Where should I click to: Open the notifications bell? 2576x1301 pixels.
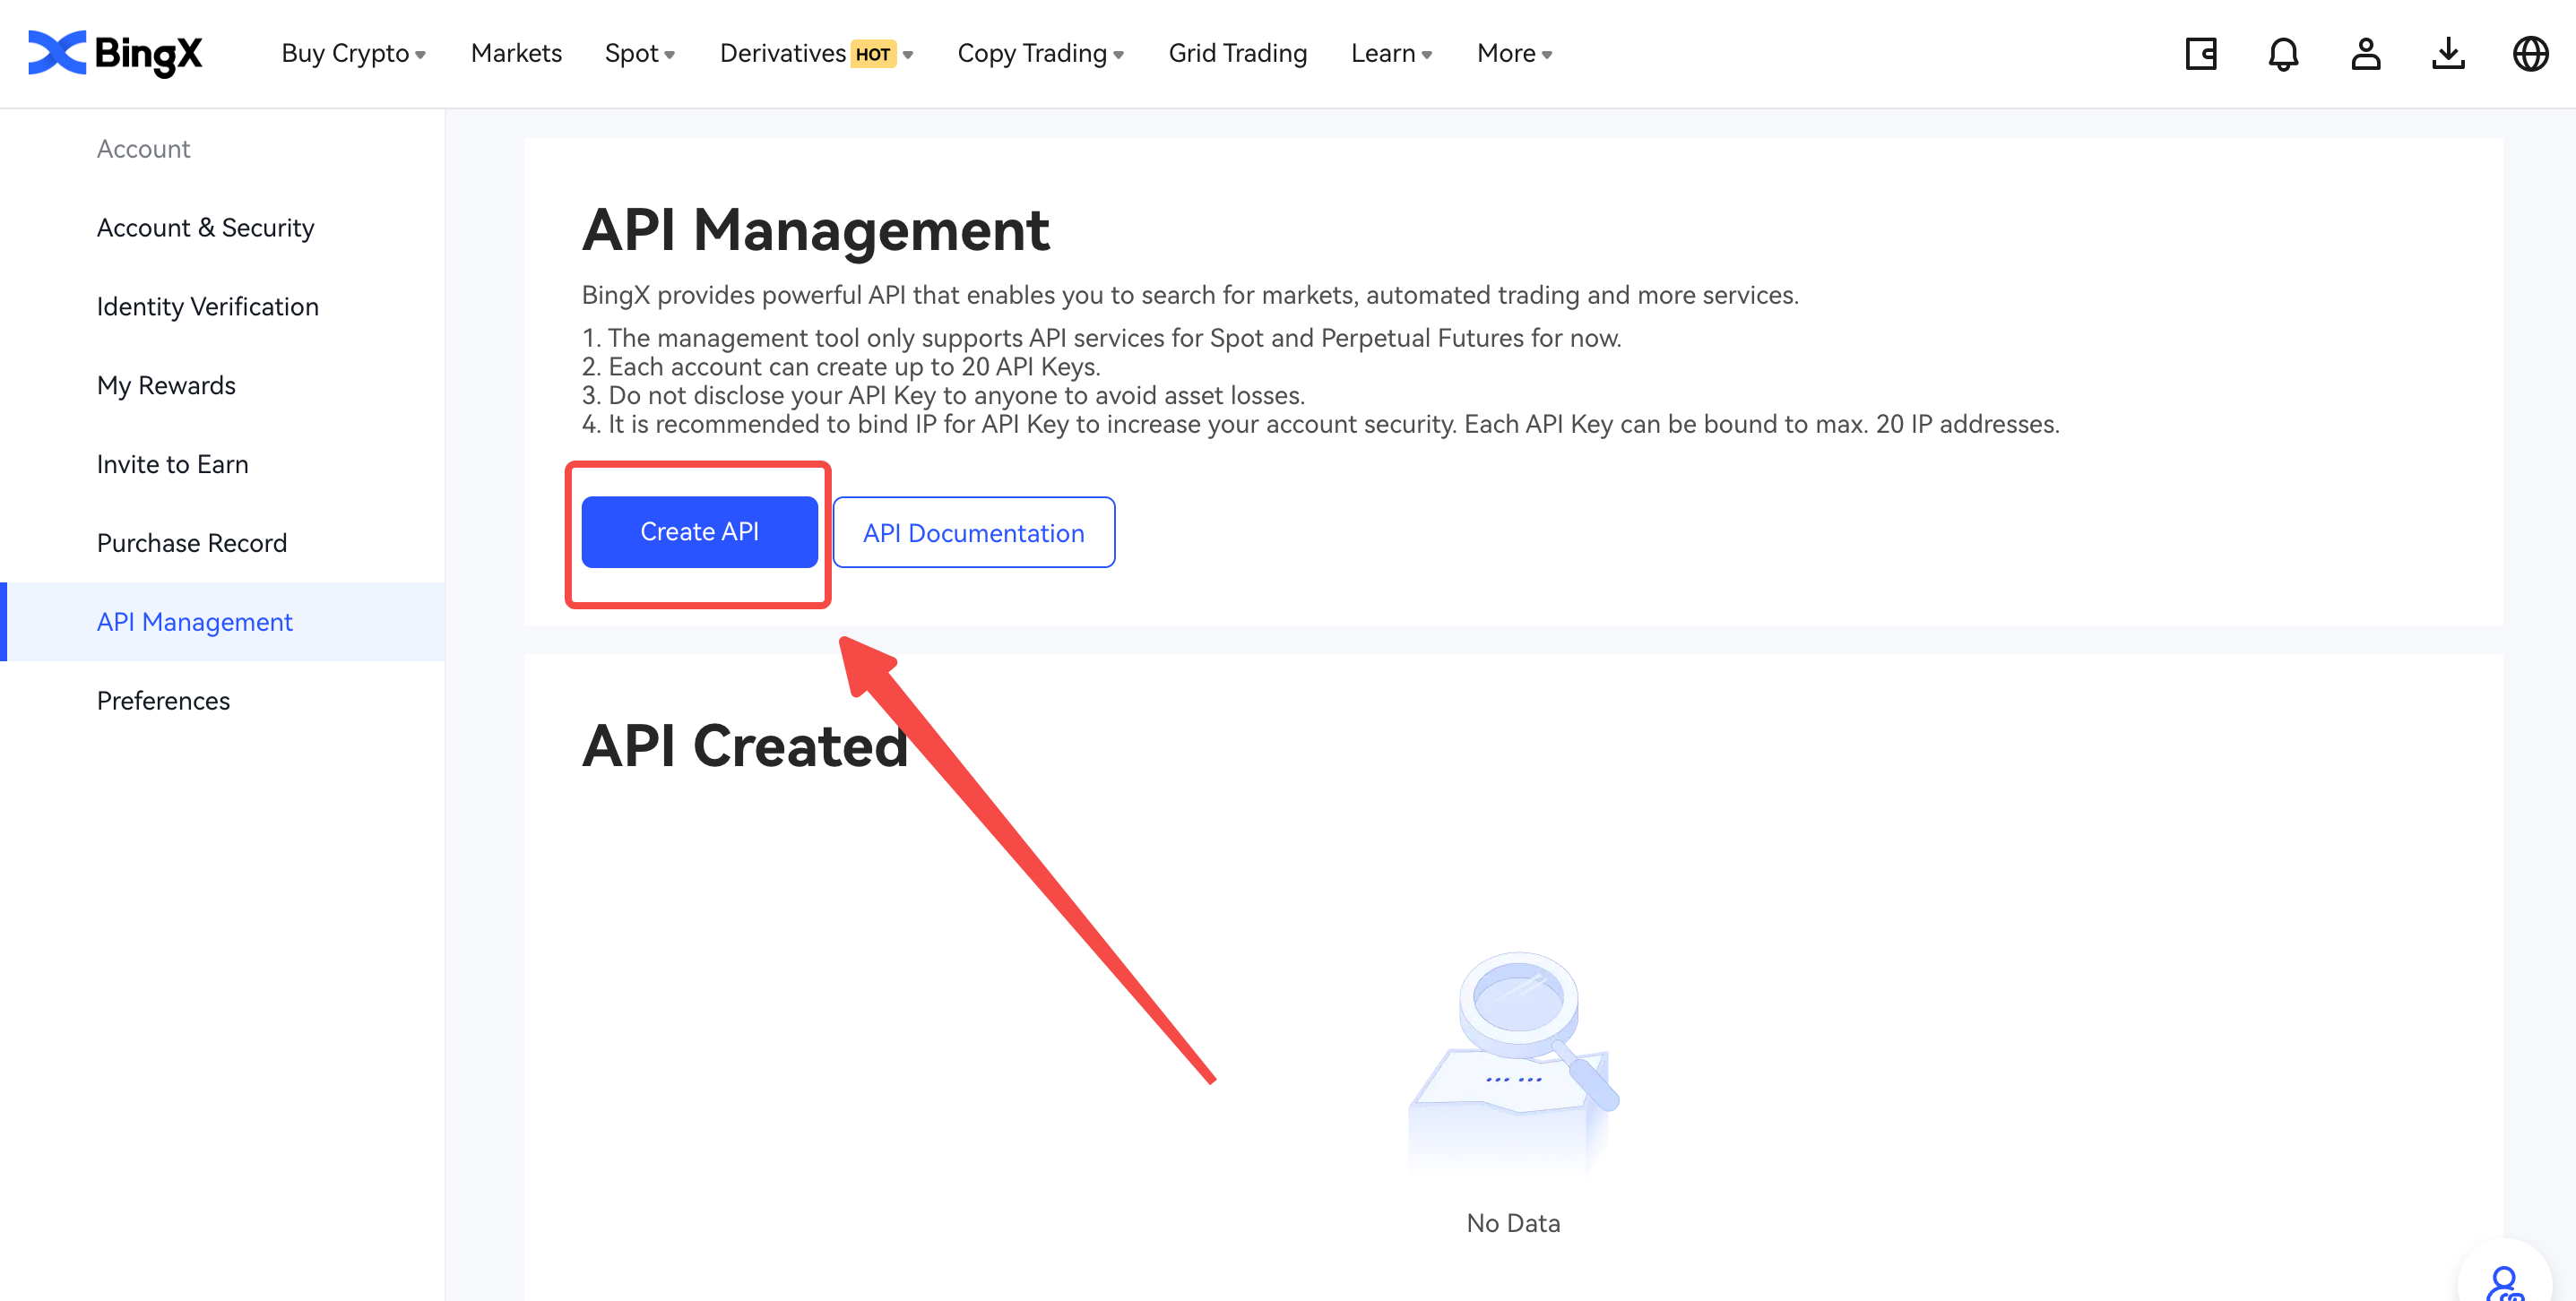pyautogui.click(x=2283, y=53)
